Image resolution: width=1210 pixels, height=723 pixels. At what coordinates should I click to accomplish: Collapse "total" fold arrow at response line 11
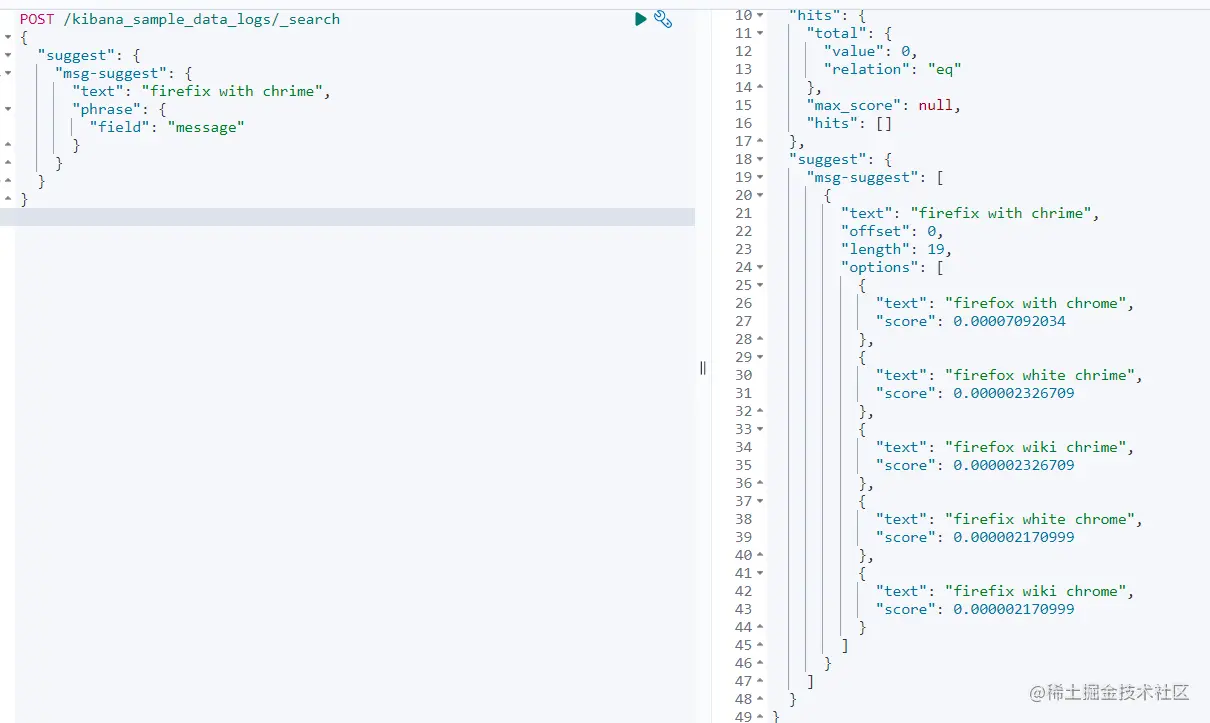coord(761,33)
